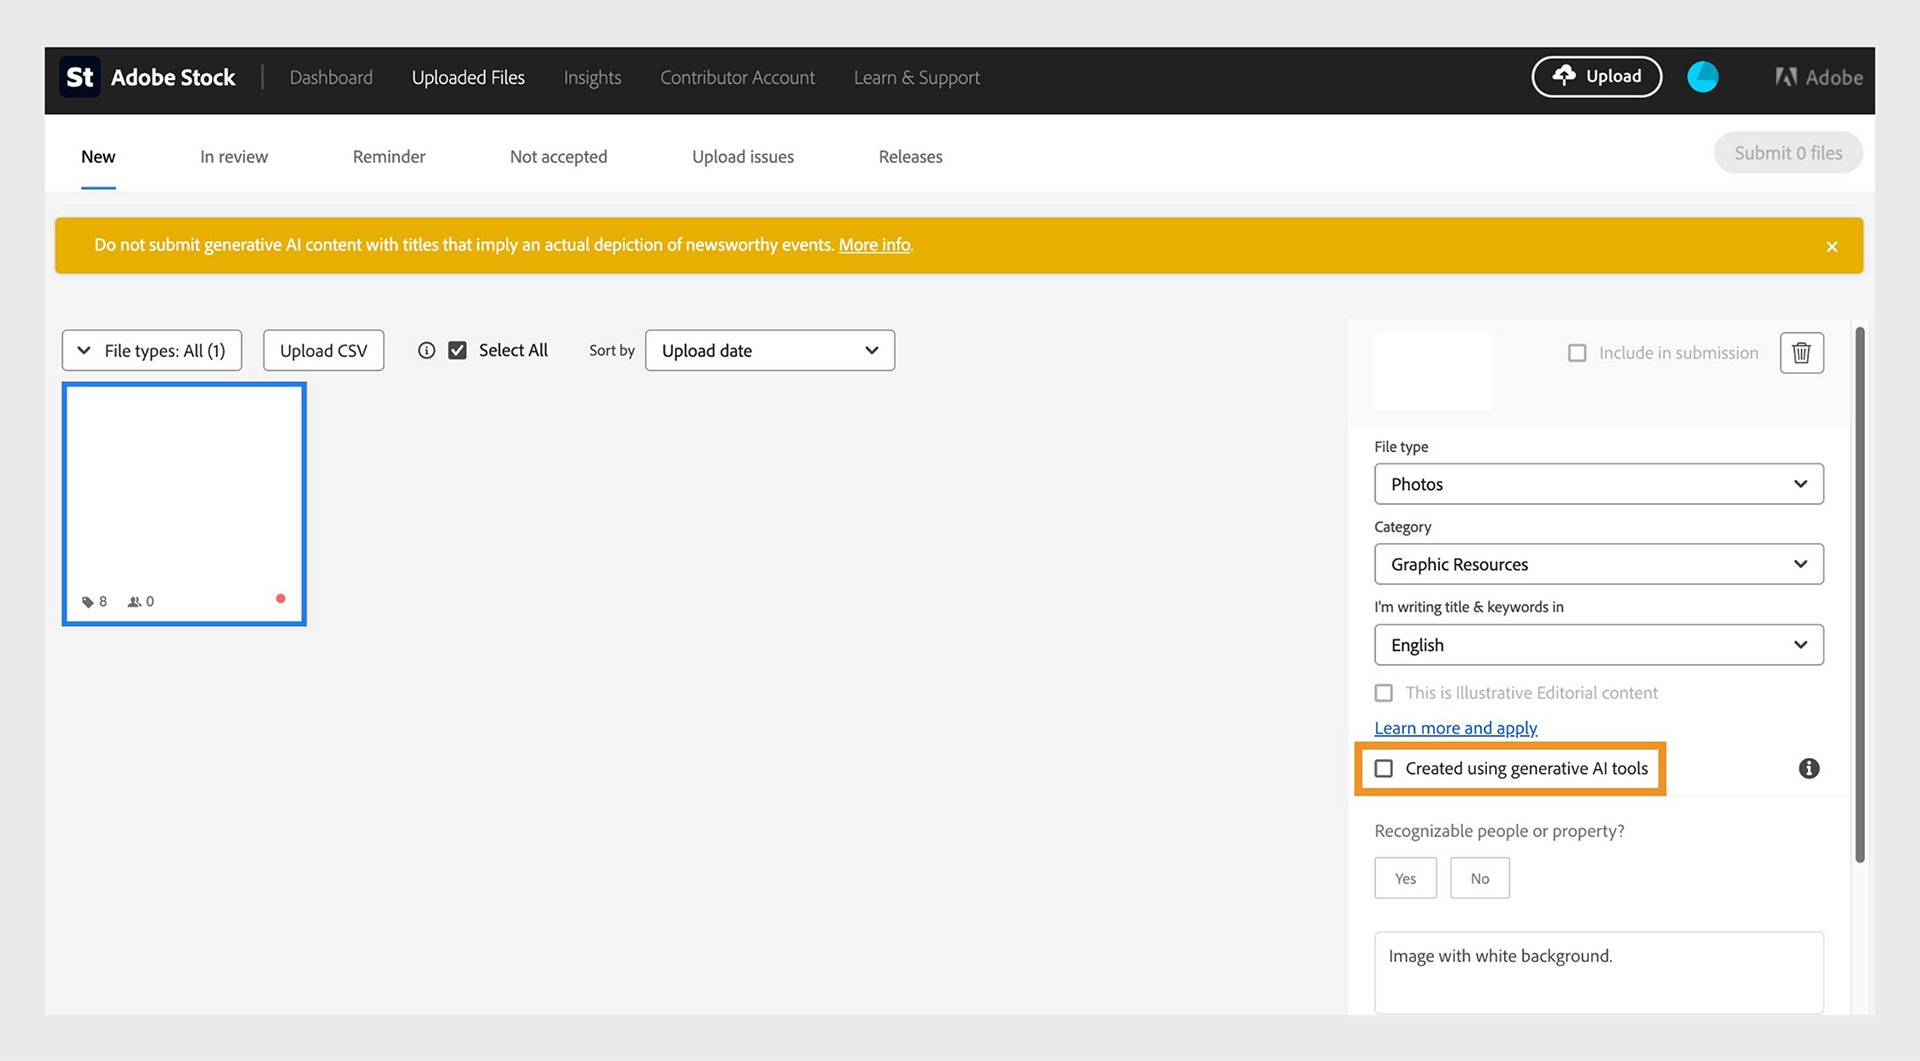The image size is (1920, 1061).
Task: Toggle the Select All checkbox
Action: pyautogui.click(x=457, y=351)
